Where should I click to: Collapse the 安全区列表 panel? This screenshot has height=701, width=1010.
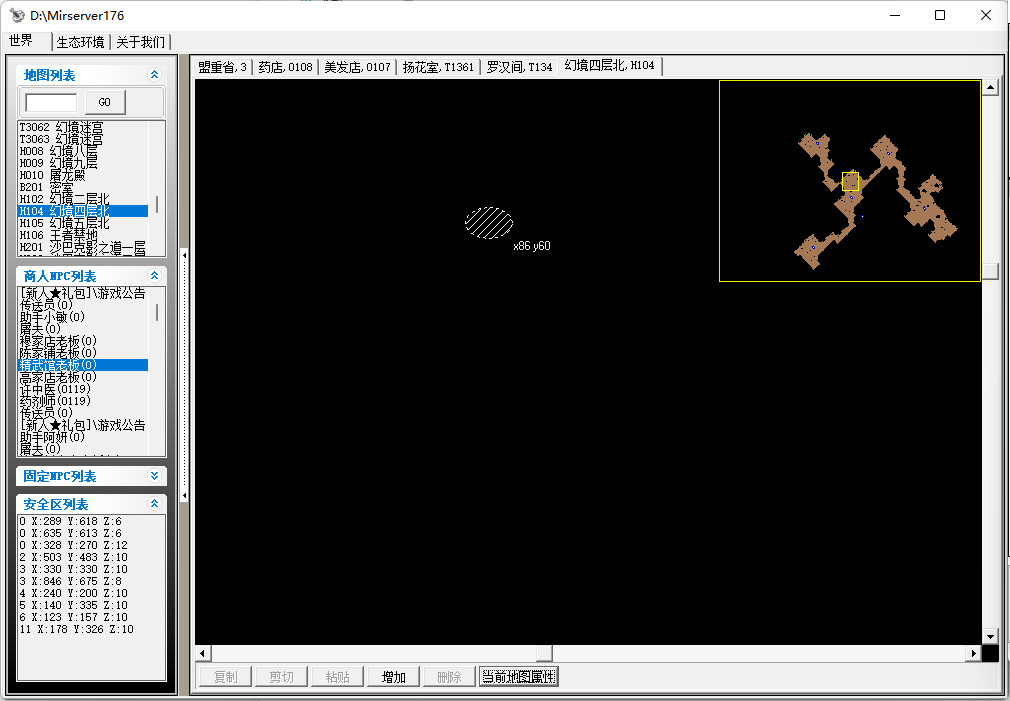point(154,504)
